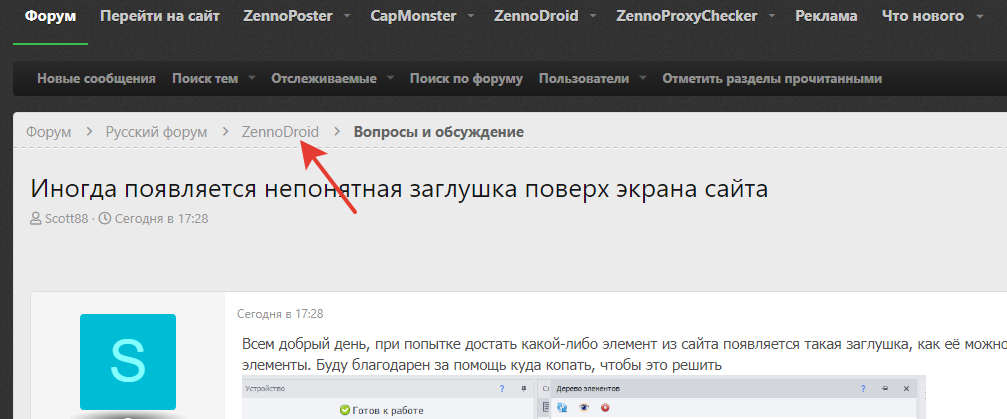1007x419 pixels.
Task: Show Новые сообщения in the sub-navigation
Action: [96, 78]
